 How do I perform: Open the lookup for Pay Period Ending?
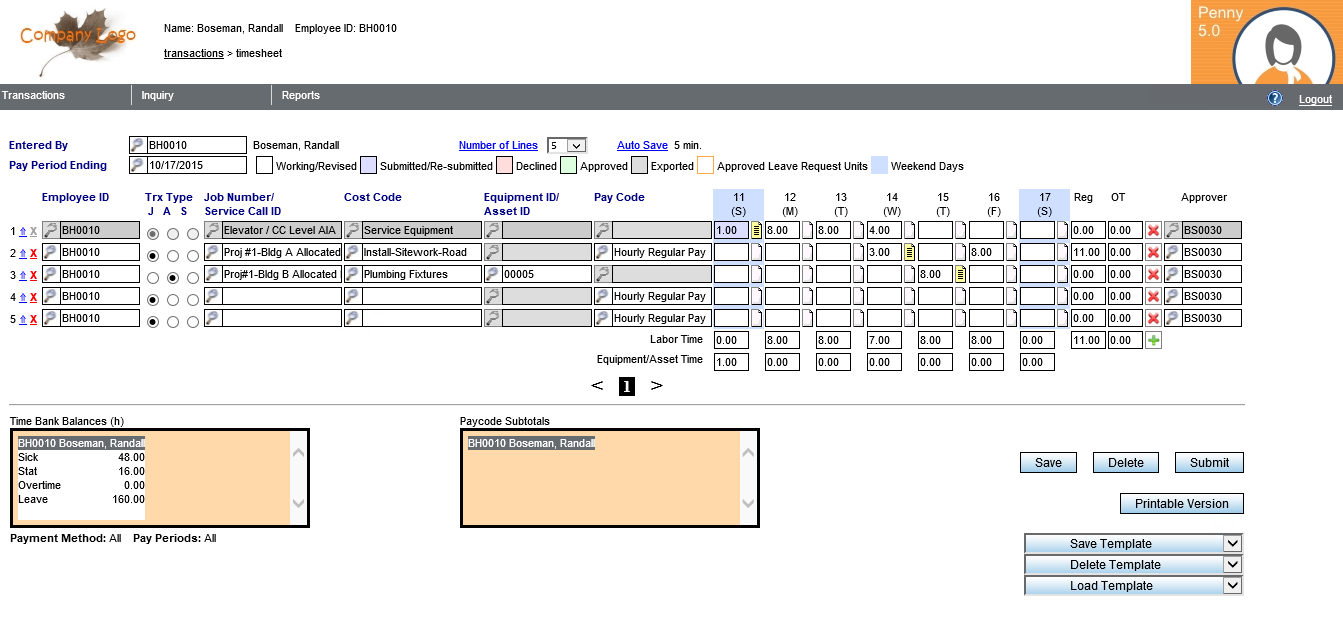(x=138, y=166)
